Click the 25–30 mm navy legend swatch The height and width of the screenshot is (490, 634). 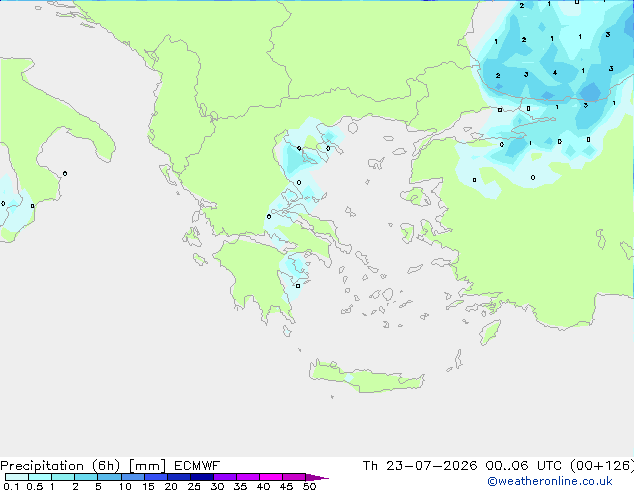(x=201, y=477)
